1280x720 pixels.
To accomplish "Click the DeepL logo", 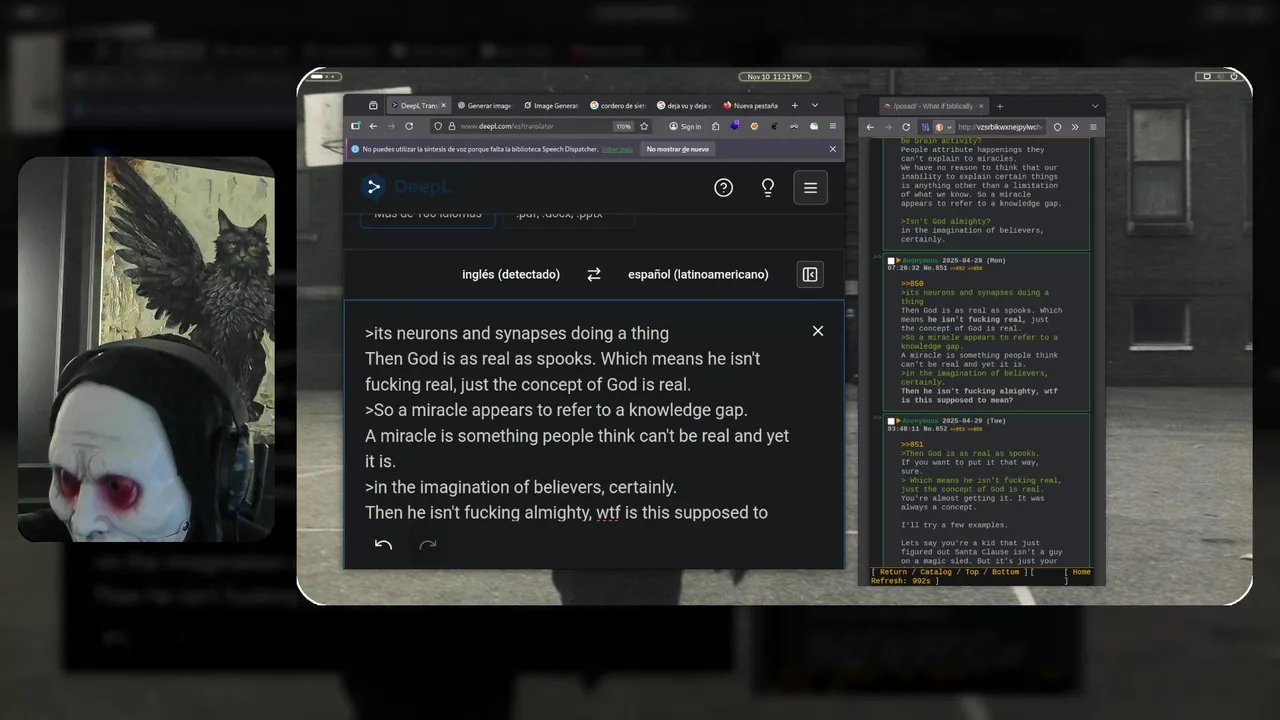I will pyautogui.click(x=404, y=187).
